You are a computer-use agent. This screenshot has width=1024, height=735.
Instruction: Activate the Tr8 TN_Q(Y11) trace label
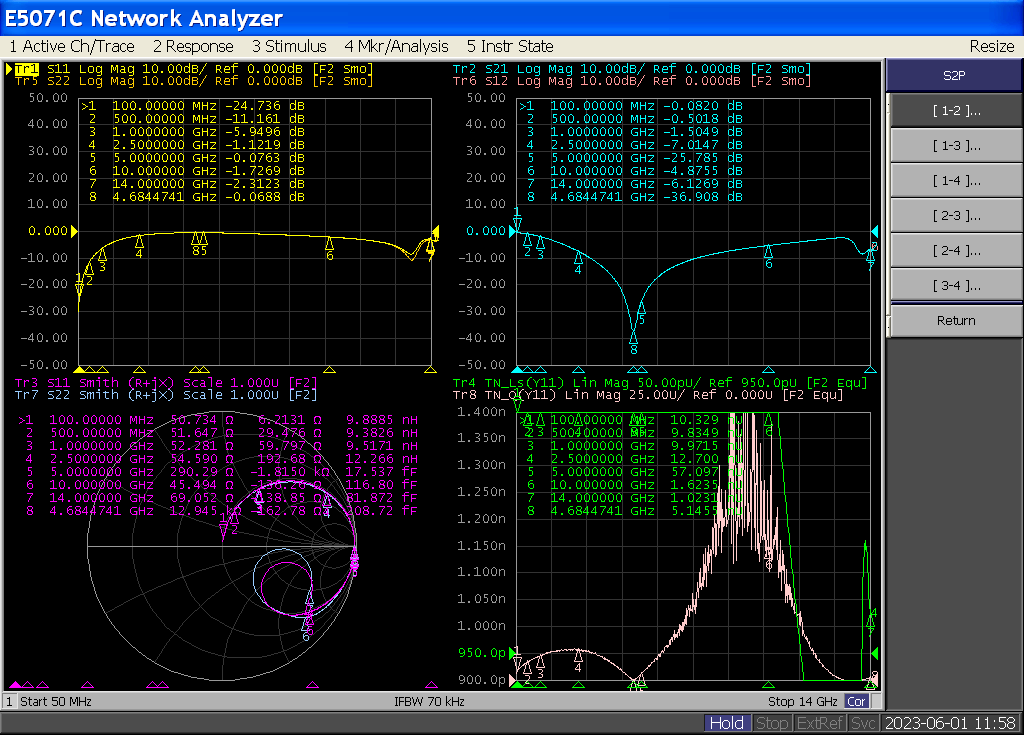tap(648, 395)
